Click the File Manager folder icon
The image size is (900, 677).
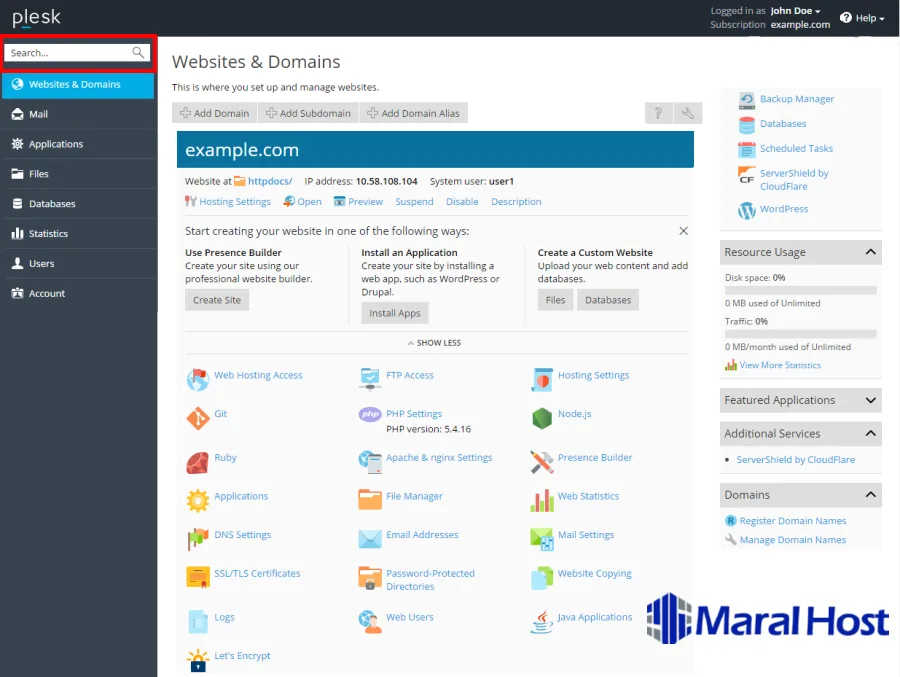(370, 499)
